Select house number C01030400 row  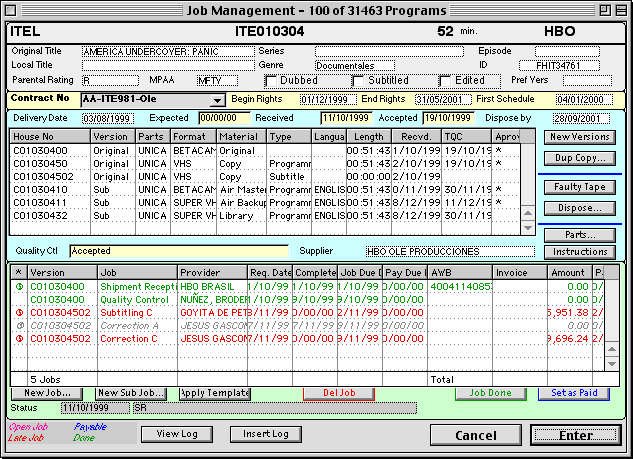(x=265, y=151)
